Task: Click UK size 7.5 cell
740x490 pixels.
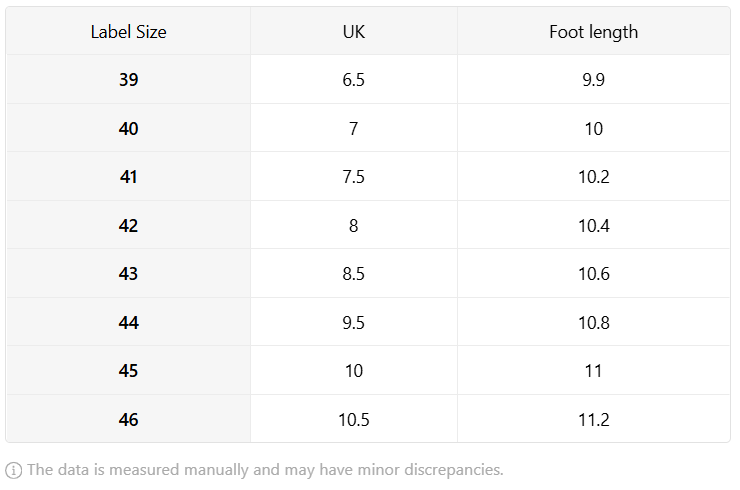Action: [x=353, y=177]
